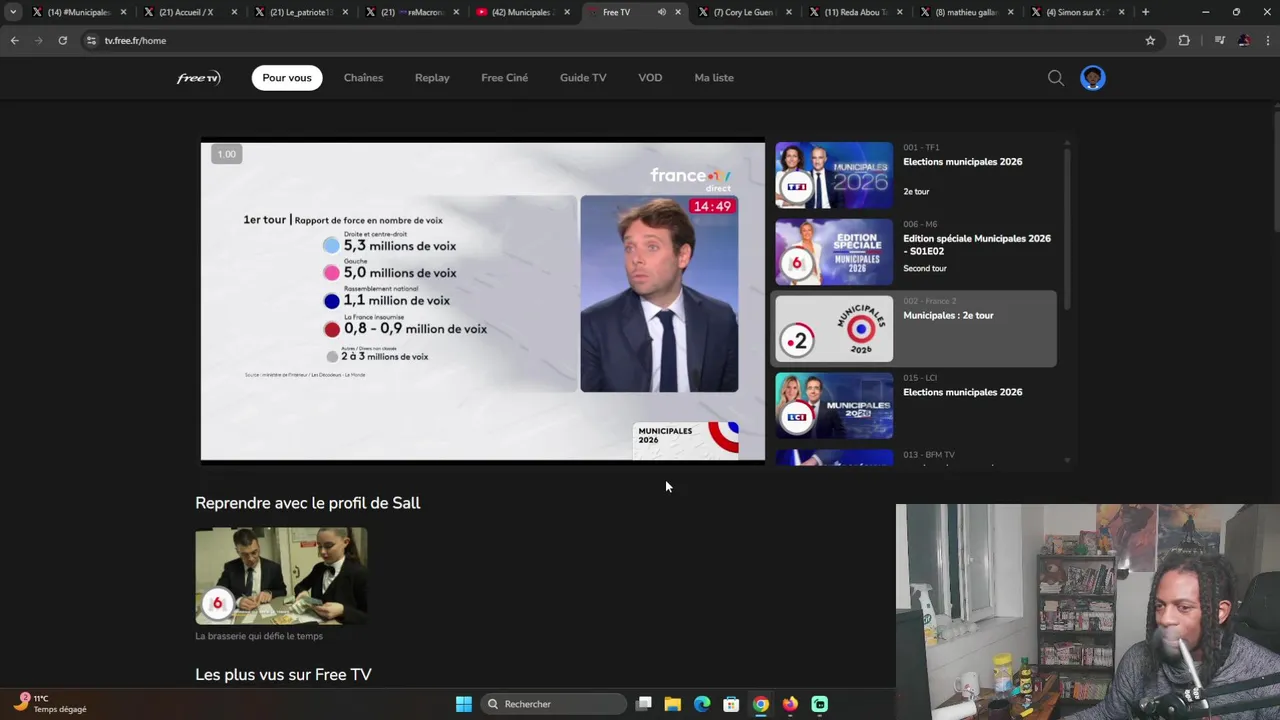The image size is (1280, 720).
Task: Open the weather widget showing 11°C
Action: [x=50, y=704]
